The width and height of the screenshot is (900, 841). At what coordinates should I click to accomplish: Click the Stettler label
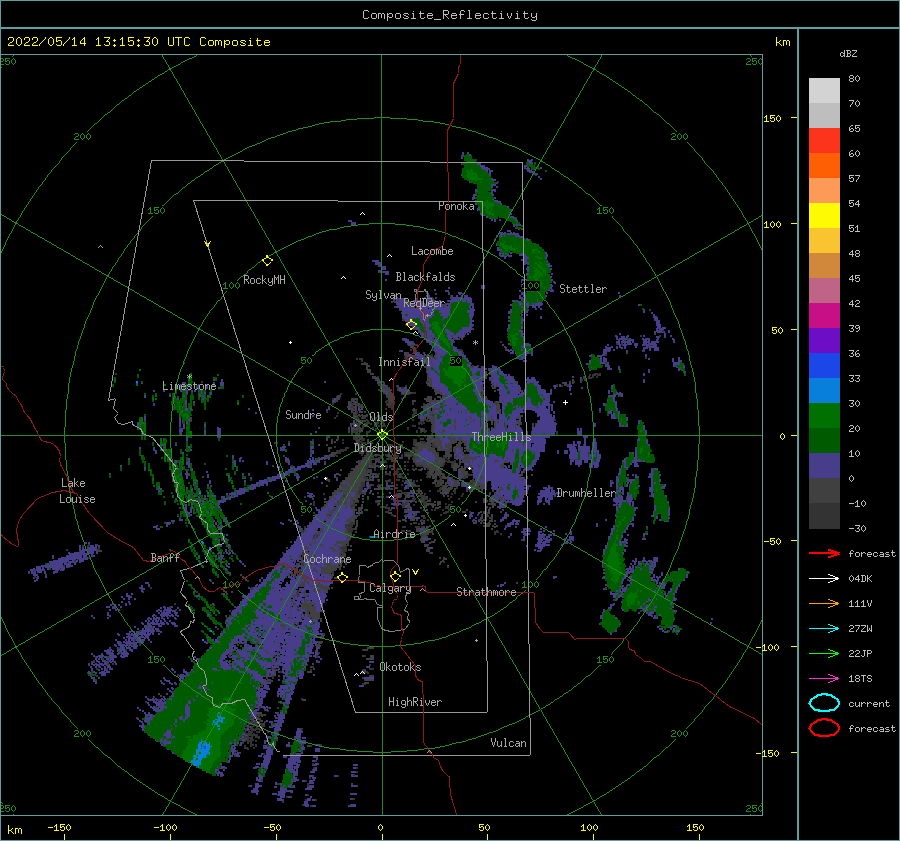click(x=583, y=289)
